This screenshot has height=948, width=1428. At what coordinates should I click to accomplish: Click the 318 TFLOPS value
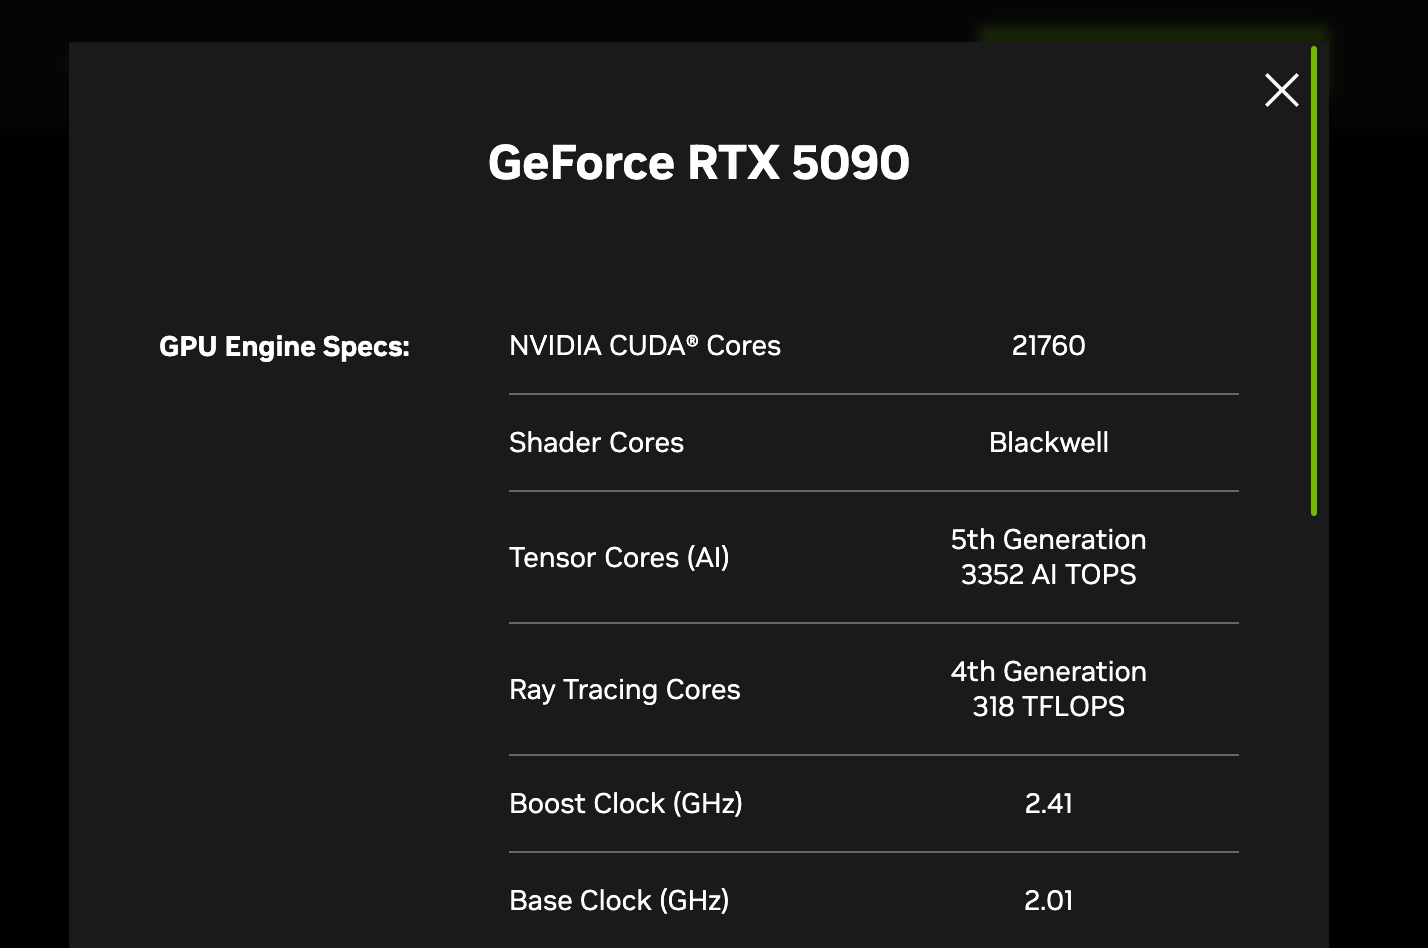coord(1048,707)
